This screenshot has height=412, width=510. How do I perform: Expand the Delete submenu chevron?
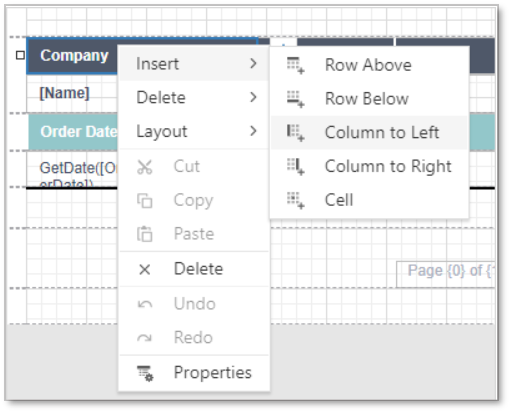click(x=253, y=97)
